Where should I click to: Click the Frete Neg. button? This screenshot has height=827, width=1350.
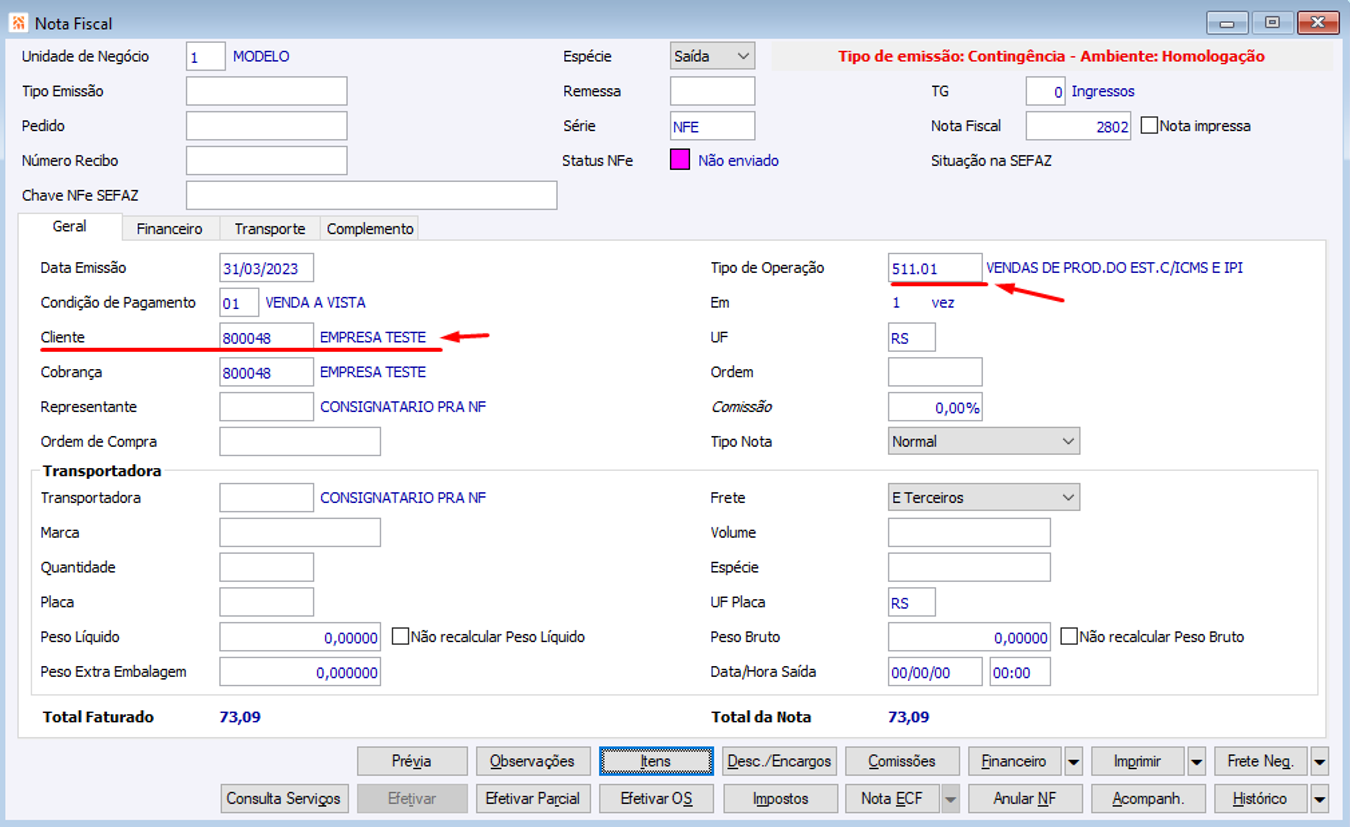coord(1261,762)
